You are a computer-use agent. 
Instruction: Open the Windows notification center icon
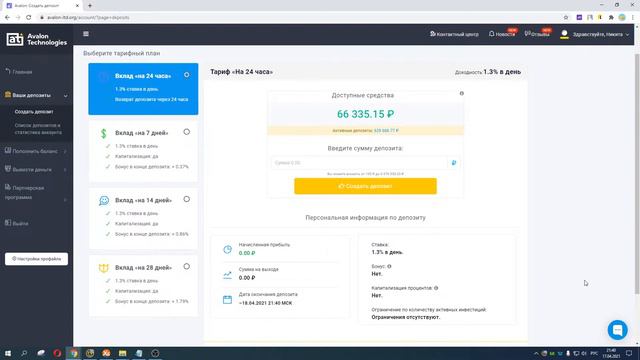(629, 353)
